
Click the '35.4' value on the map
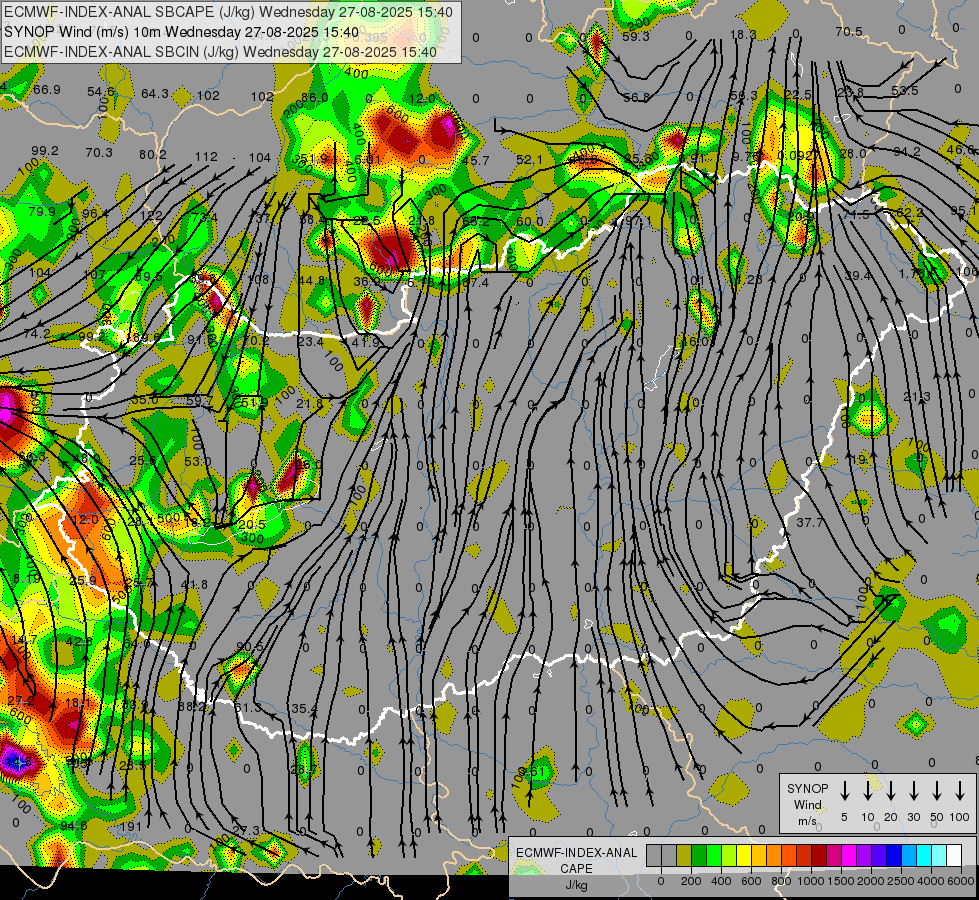pos(303,709)
